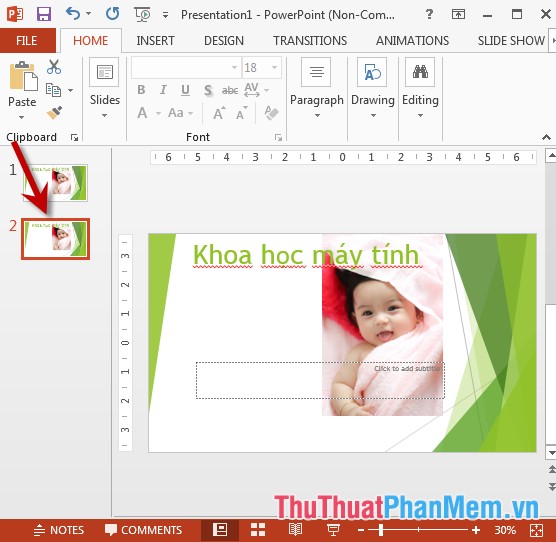Open Clipboard dialog launcher

point(74,138)
